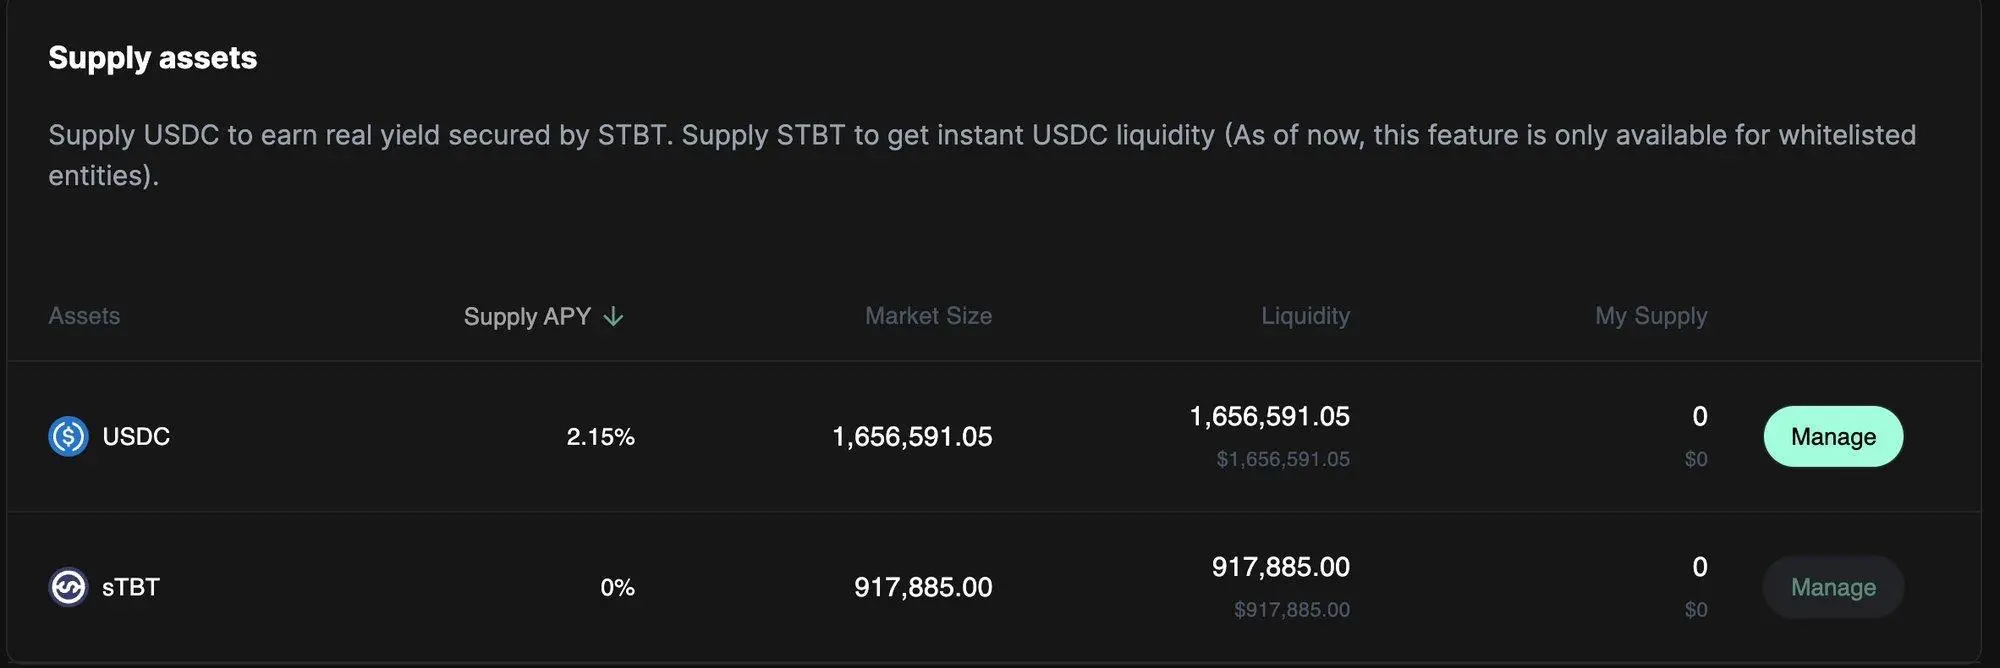Sort table by Supply APY header
Viewport: 2000px width, 668px height.
coord(527,317)
